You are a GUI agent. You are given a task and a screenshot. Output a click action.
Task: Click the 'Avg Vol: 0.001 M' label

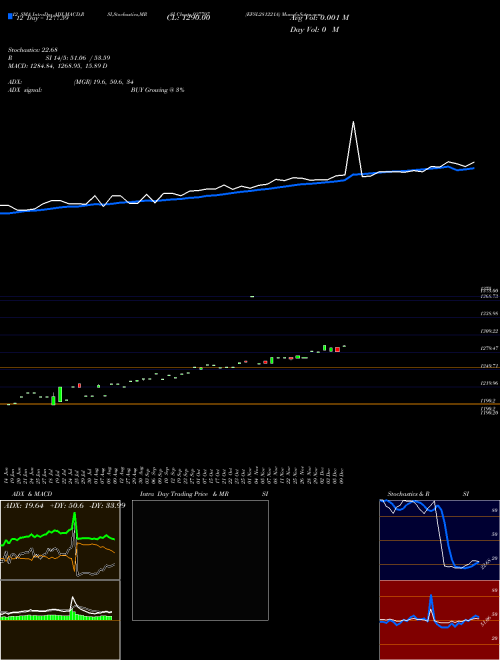(319, 17)
